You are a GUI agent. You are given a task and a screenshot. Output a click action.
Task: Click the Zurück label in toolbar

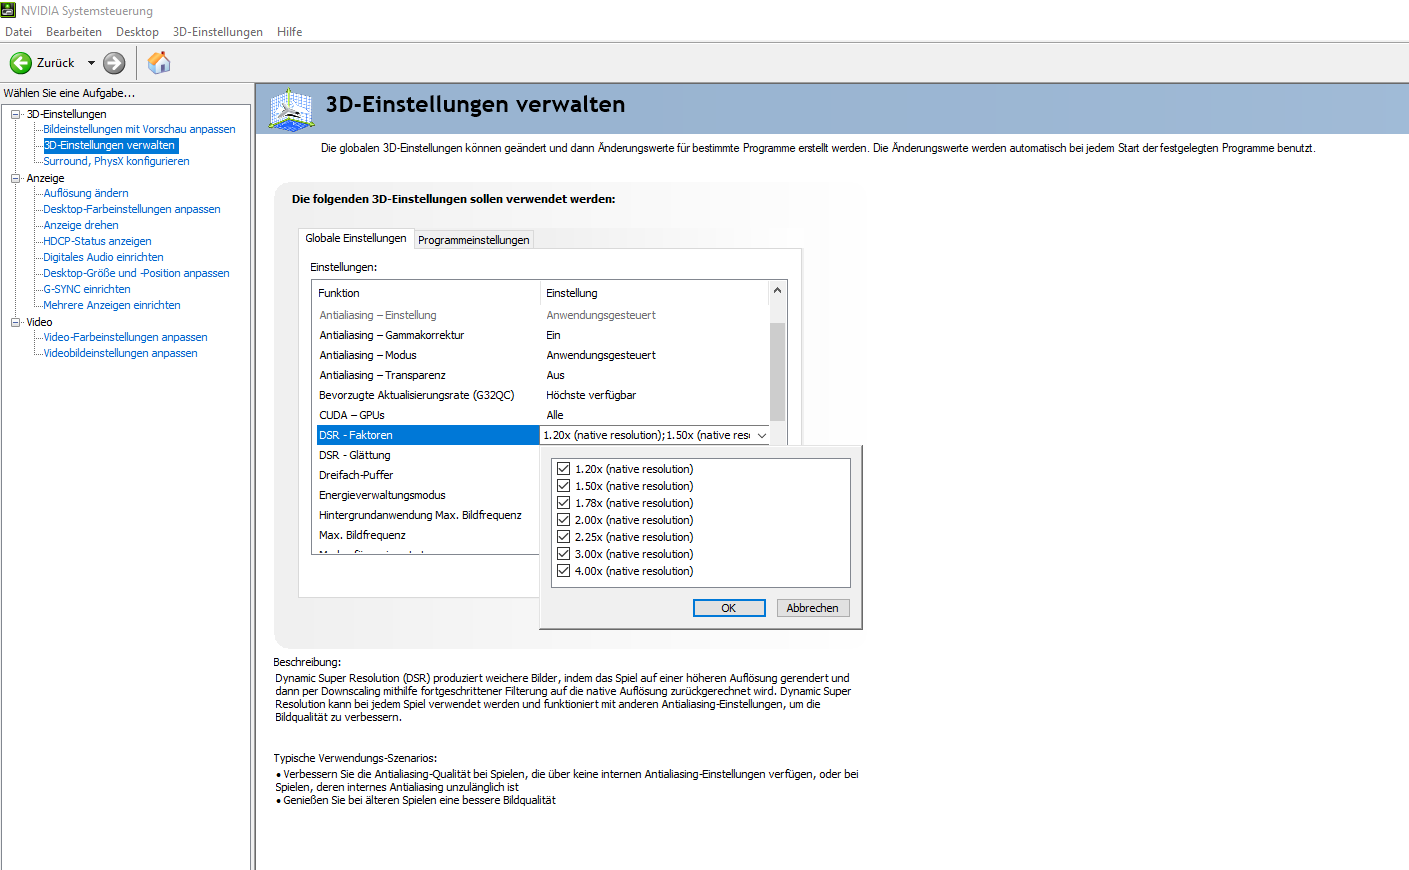pos(56,63)
